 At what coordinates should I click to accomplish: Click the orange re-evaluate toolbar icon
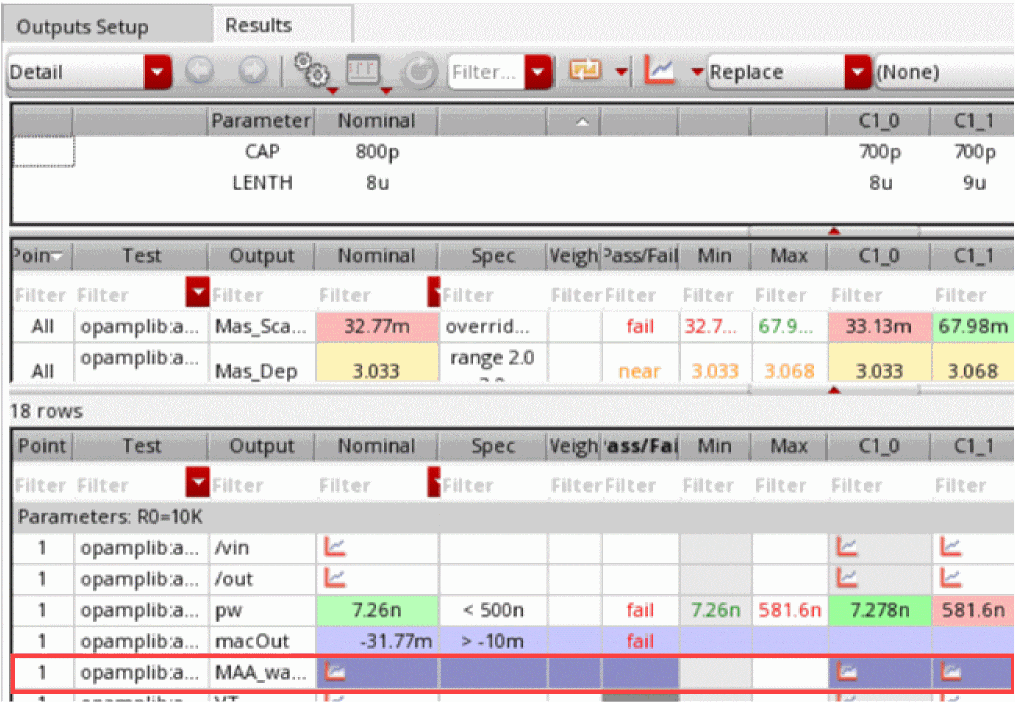pos(585,70)
